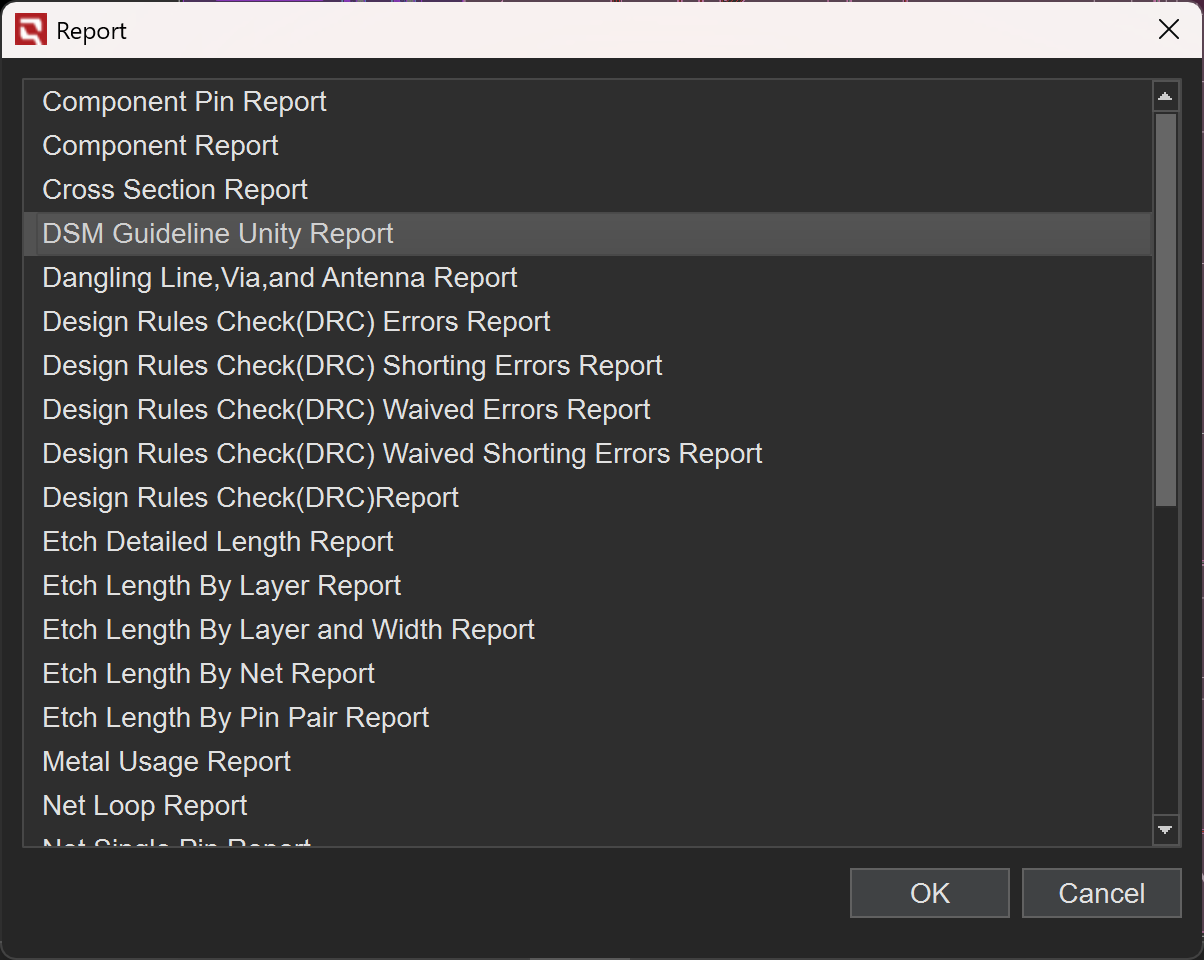Viewport: 1204px width, 960px height.
Task: Select Net Loop Report
Action: coord(145,806)
